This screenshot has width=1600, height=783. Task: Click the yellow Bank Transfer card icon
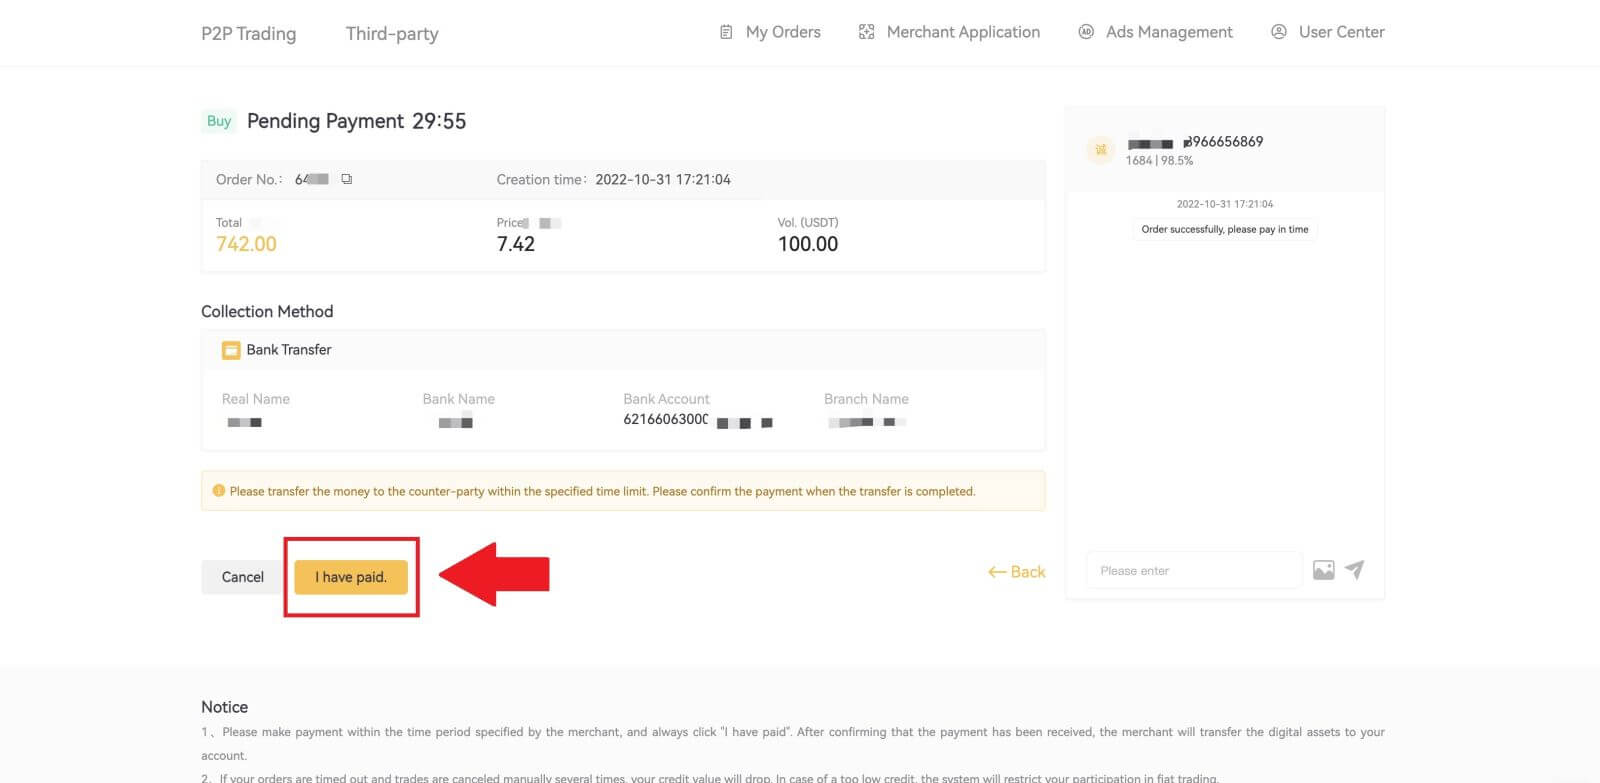pyautogui.click(x=231, y=350)
